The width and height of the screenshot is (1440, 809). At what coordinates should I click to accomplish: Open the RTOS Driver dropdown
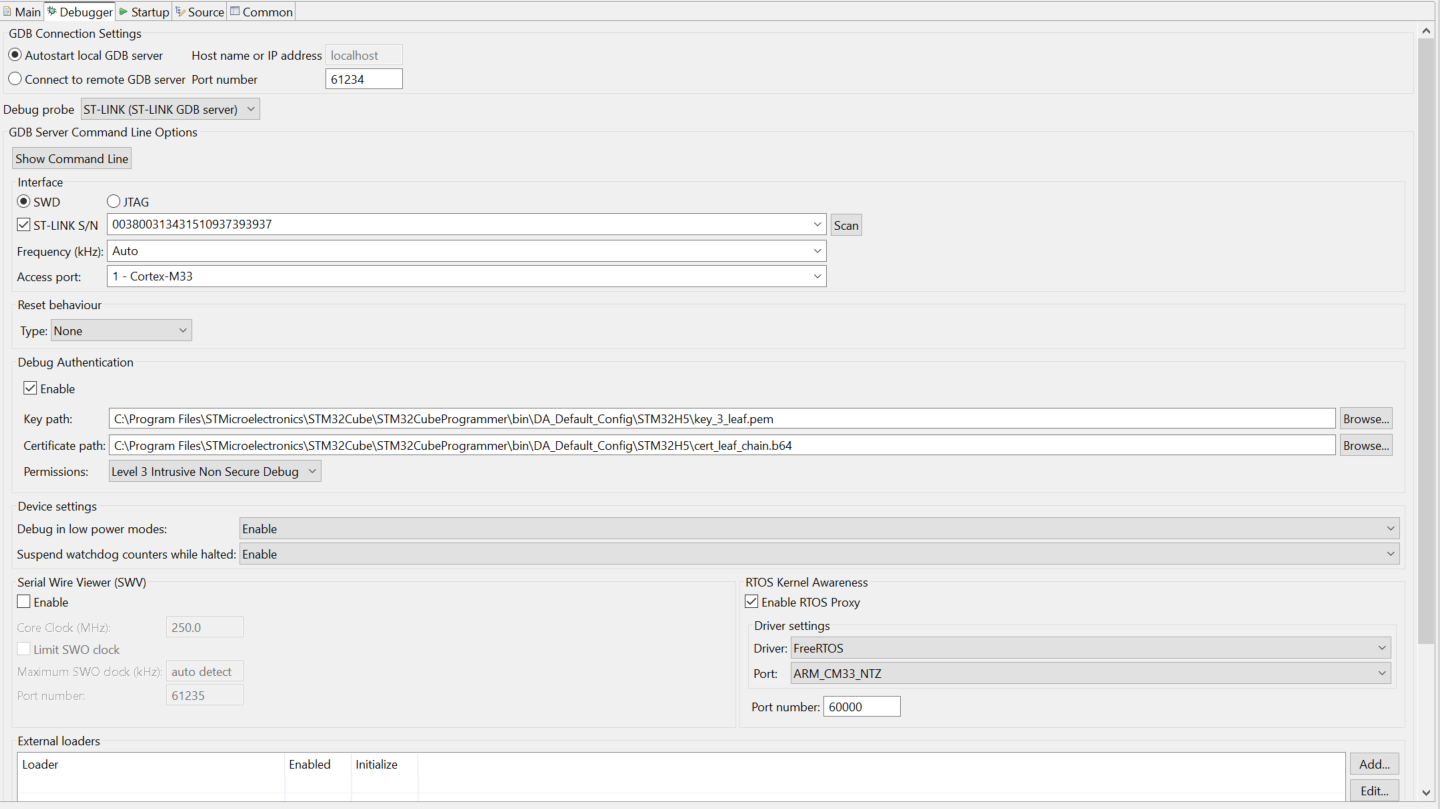click(x=1383, y=647)
